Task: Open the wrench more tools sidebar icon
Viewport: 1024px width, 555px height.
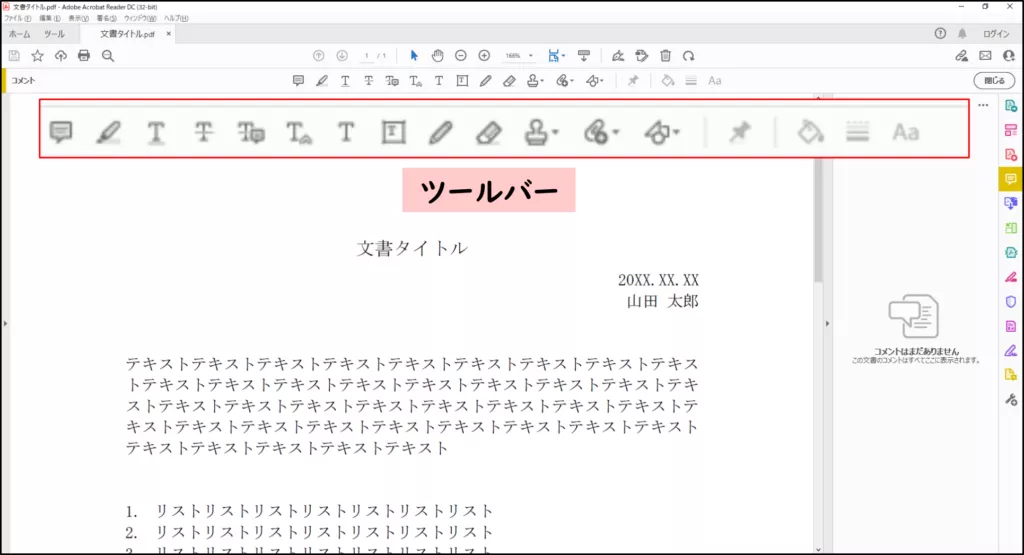Action: pyautogui.click(x=1010, y=400)
